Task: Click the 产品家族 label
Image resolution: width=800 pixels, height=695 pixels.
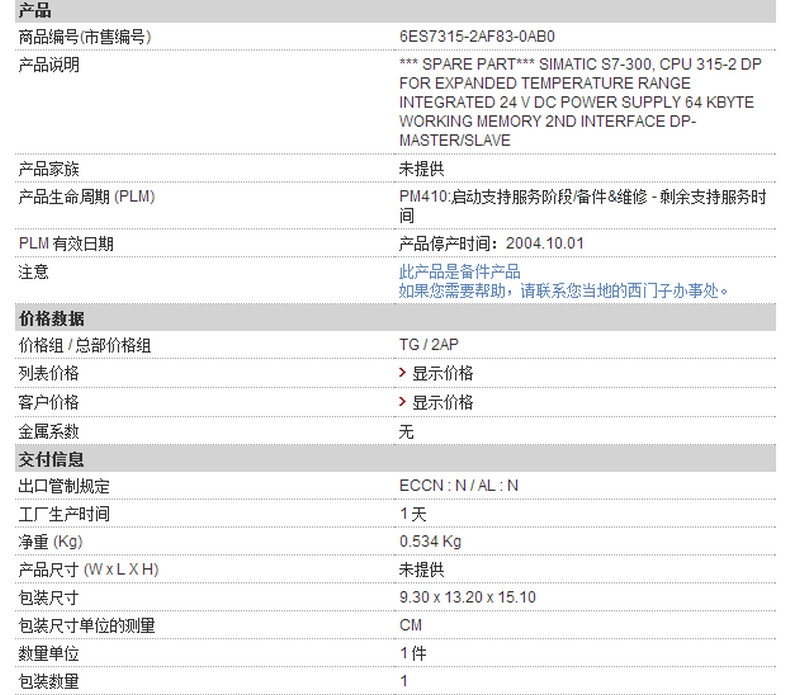Action: (49, 168)
